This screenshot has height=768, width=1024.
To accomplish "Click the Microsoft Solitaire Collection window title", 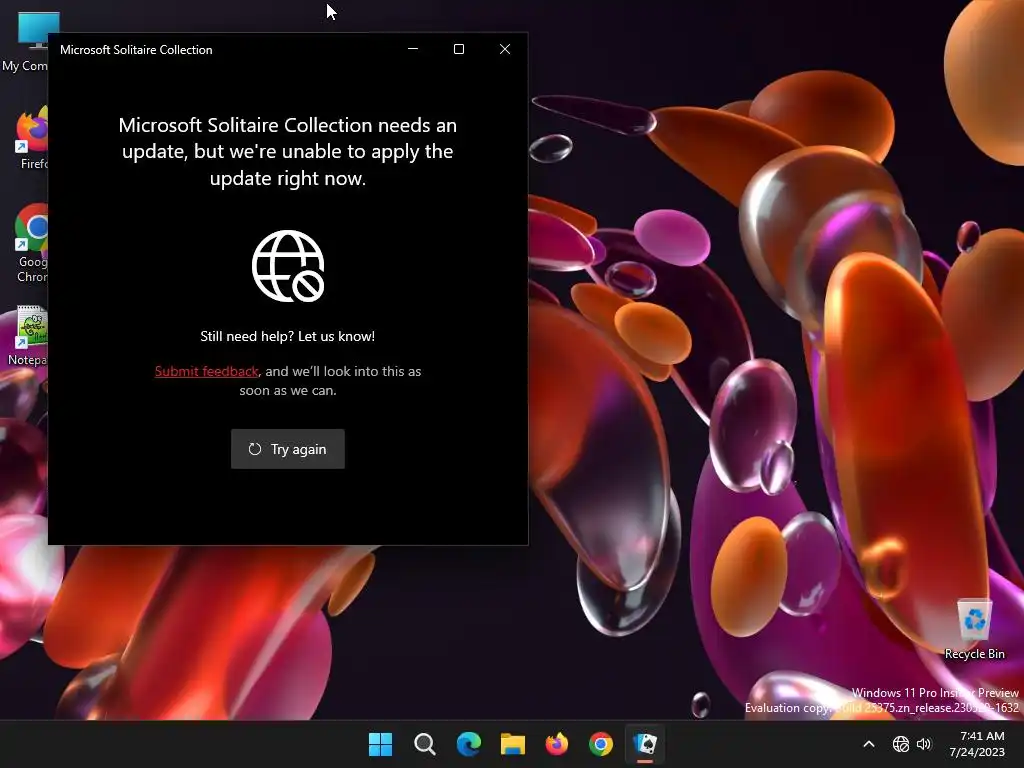I will click(x=136, y=50).
